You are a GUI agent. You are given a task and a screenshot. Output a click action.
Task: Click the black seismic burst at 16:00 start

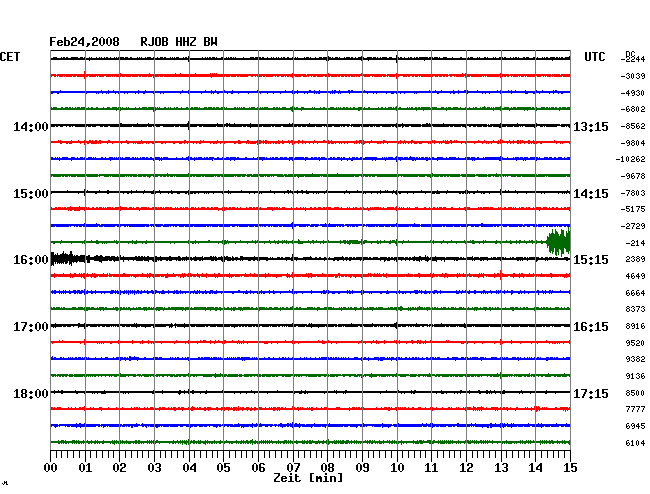tap(69, 259)
